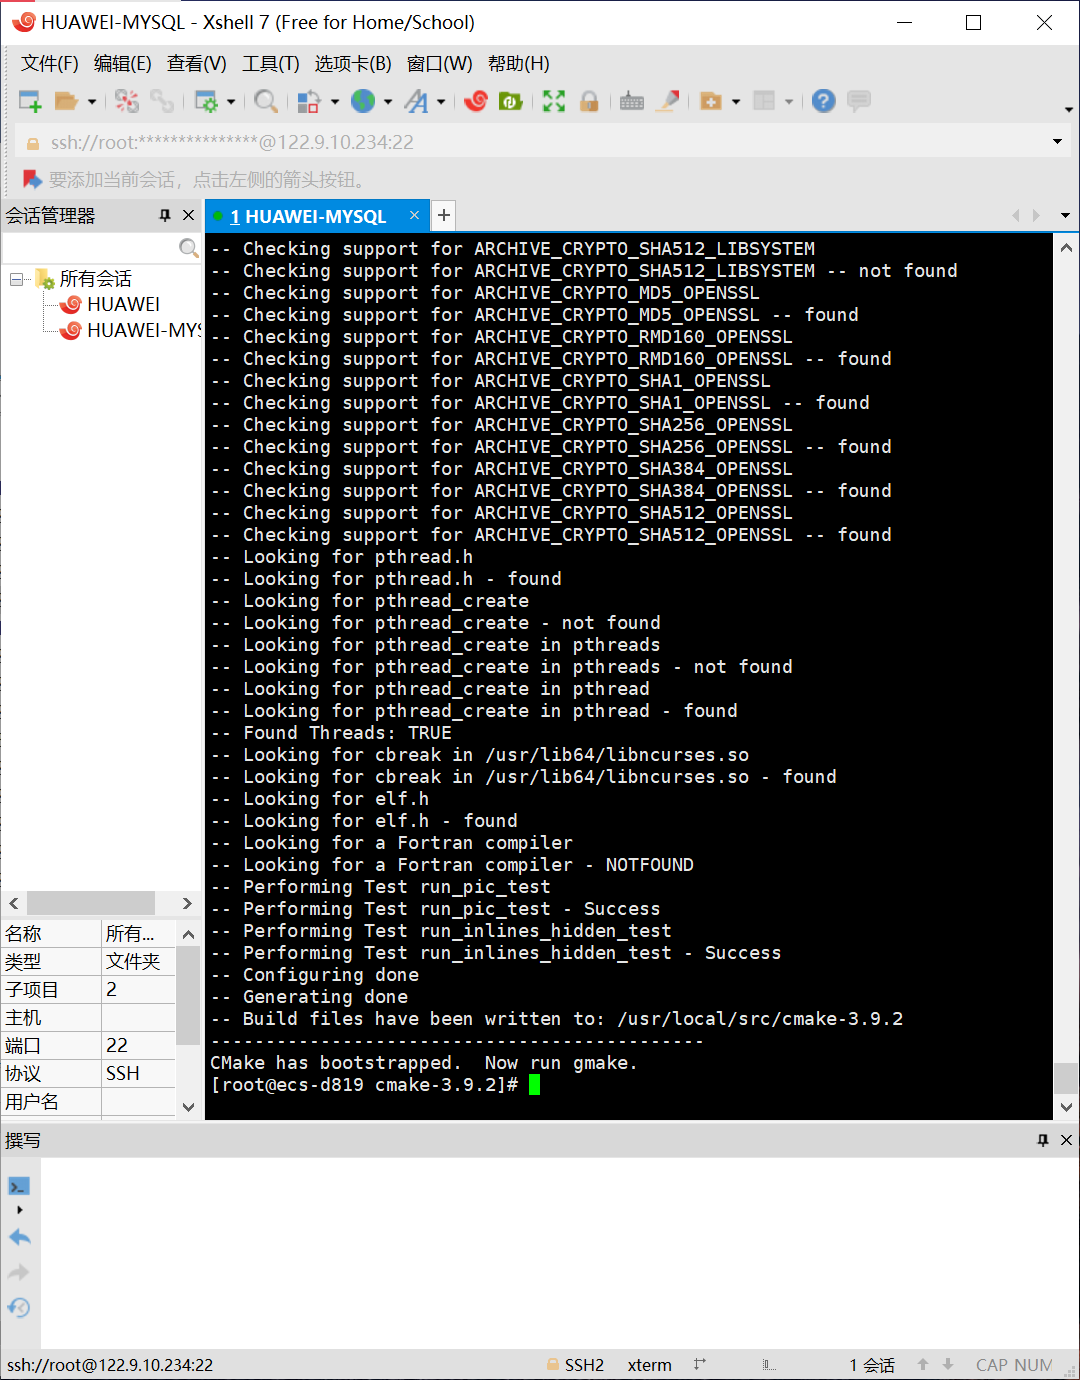Image resolution: width=1080 pixels, height=1380 pixels.
Task: Click the Reconnect chain-link icon
Action: point(162,101)
